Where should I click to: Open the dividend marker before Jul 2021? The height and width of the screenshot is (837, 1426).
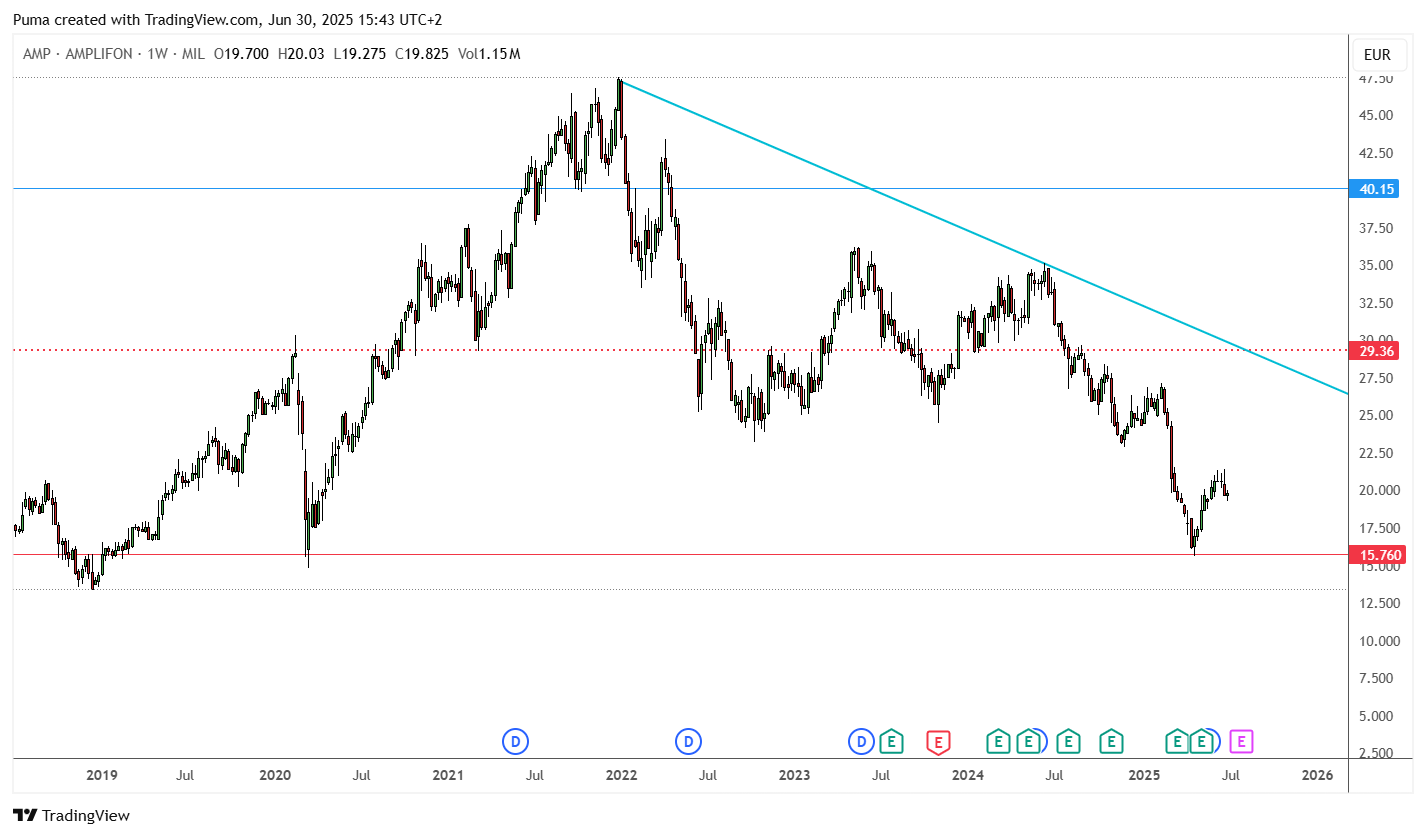pos(515,742)
